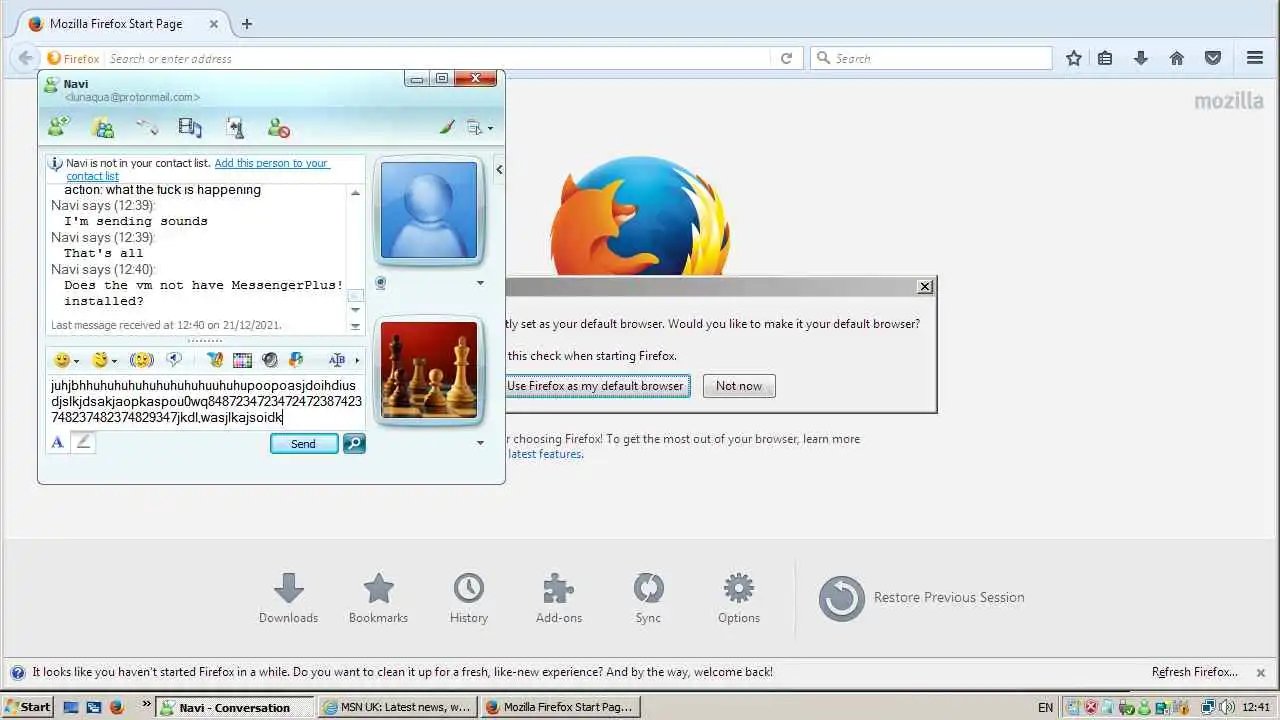Screen dimensions: 1280x720
Task: Collapse the display pictures side panel arrow
Action: [x=499, y=170]
